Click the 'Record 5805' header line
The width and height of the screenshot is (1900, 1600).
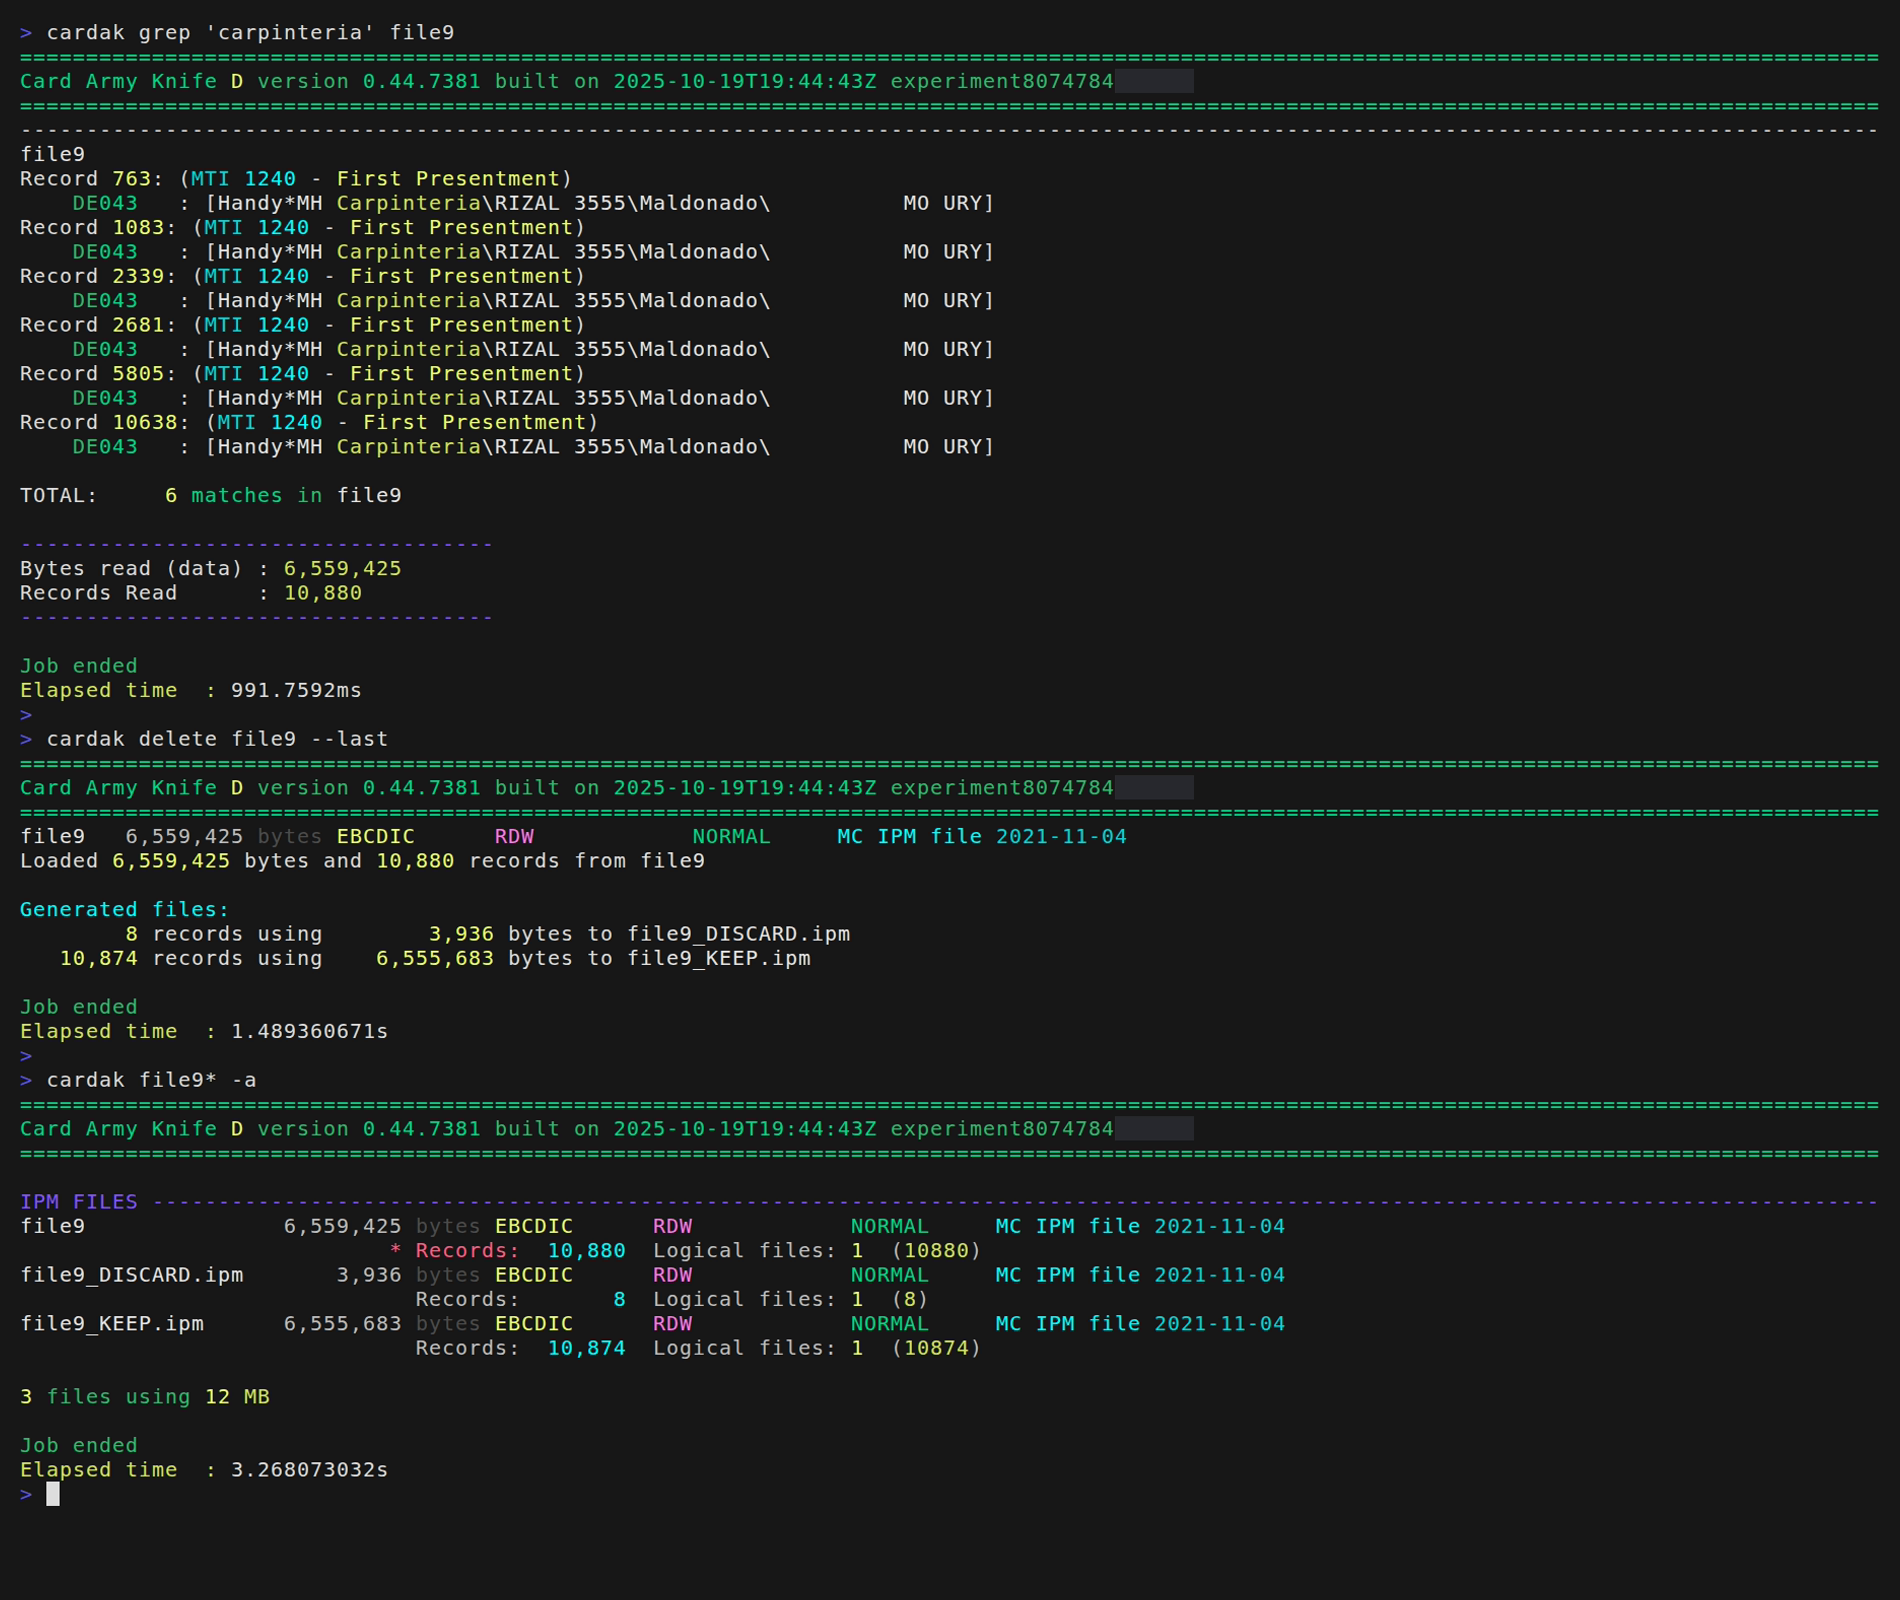pos(302,374)
